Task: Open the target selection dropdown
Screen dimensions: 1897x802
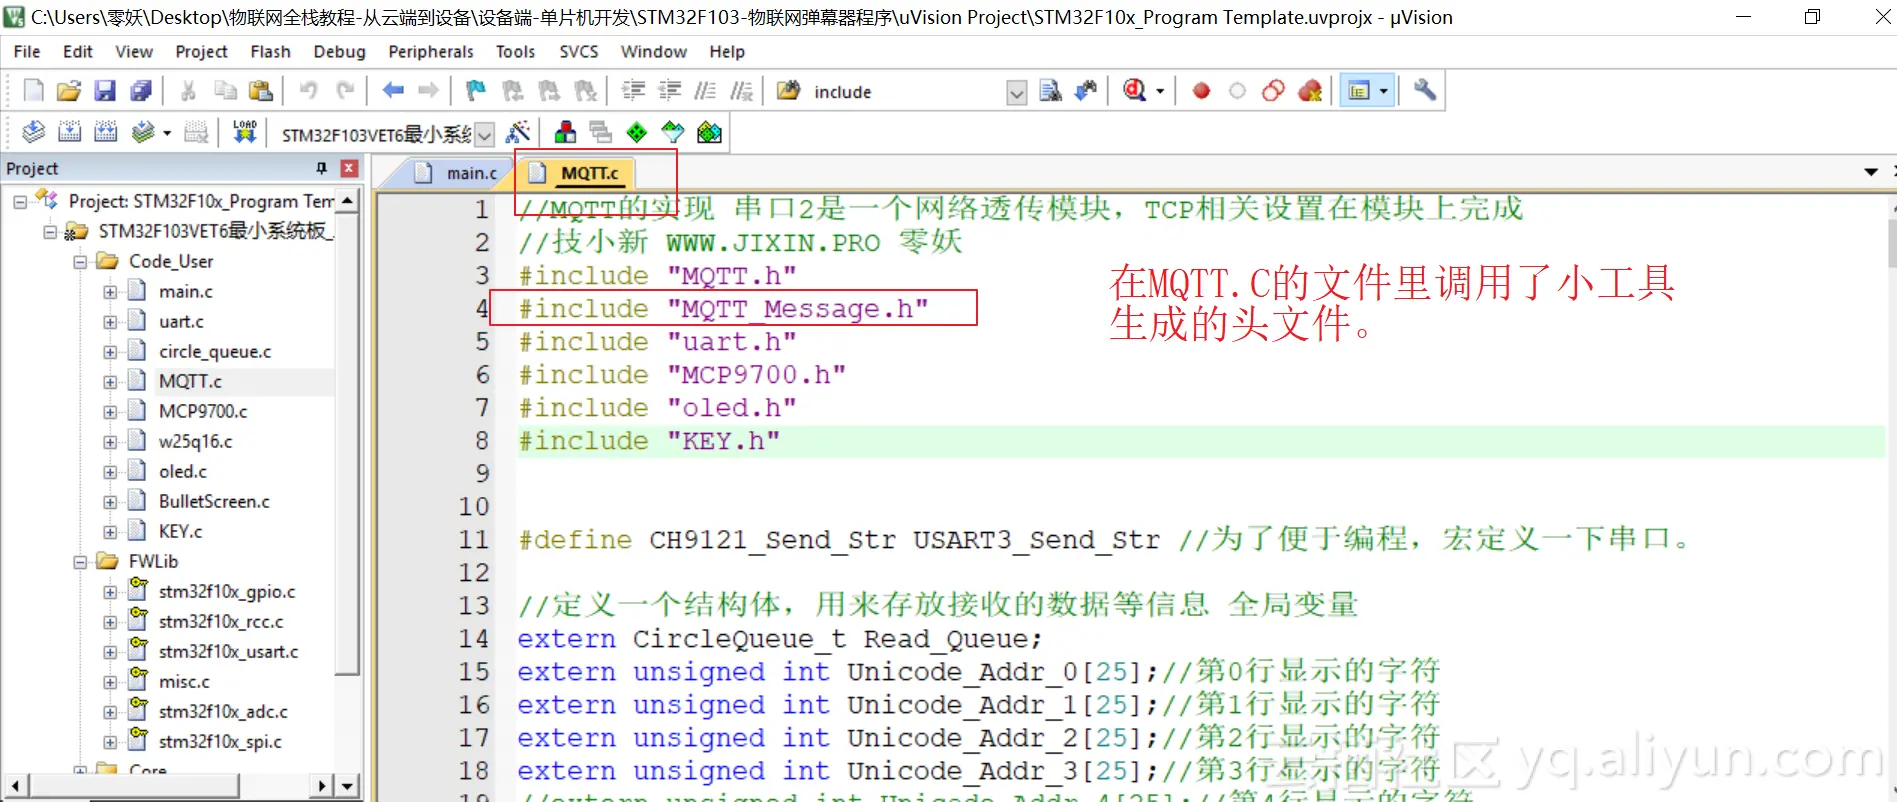Action: coord(485,133)
